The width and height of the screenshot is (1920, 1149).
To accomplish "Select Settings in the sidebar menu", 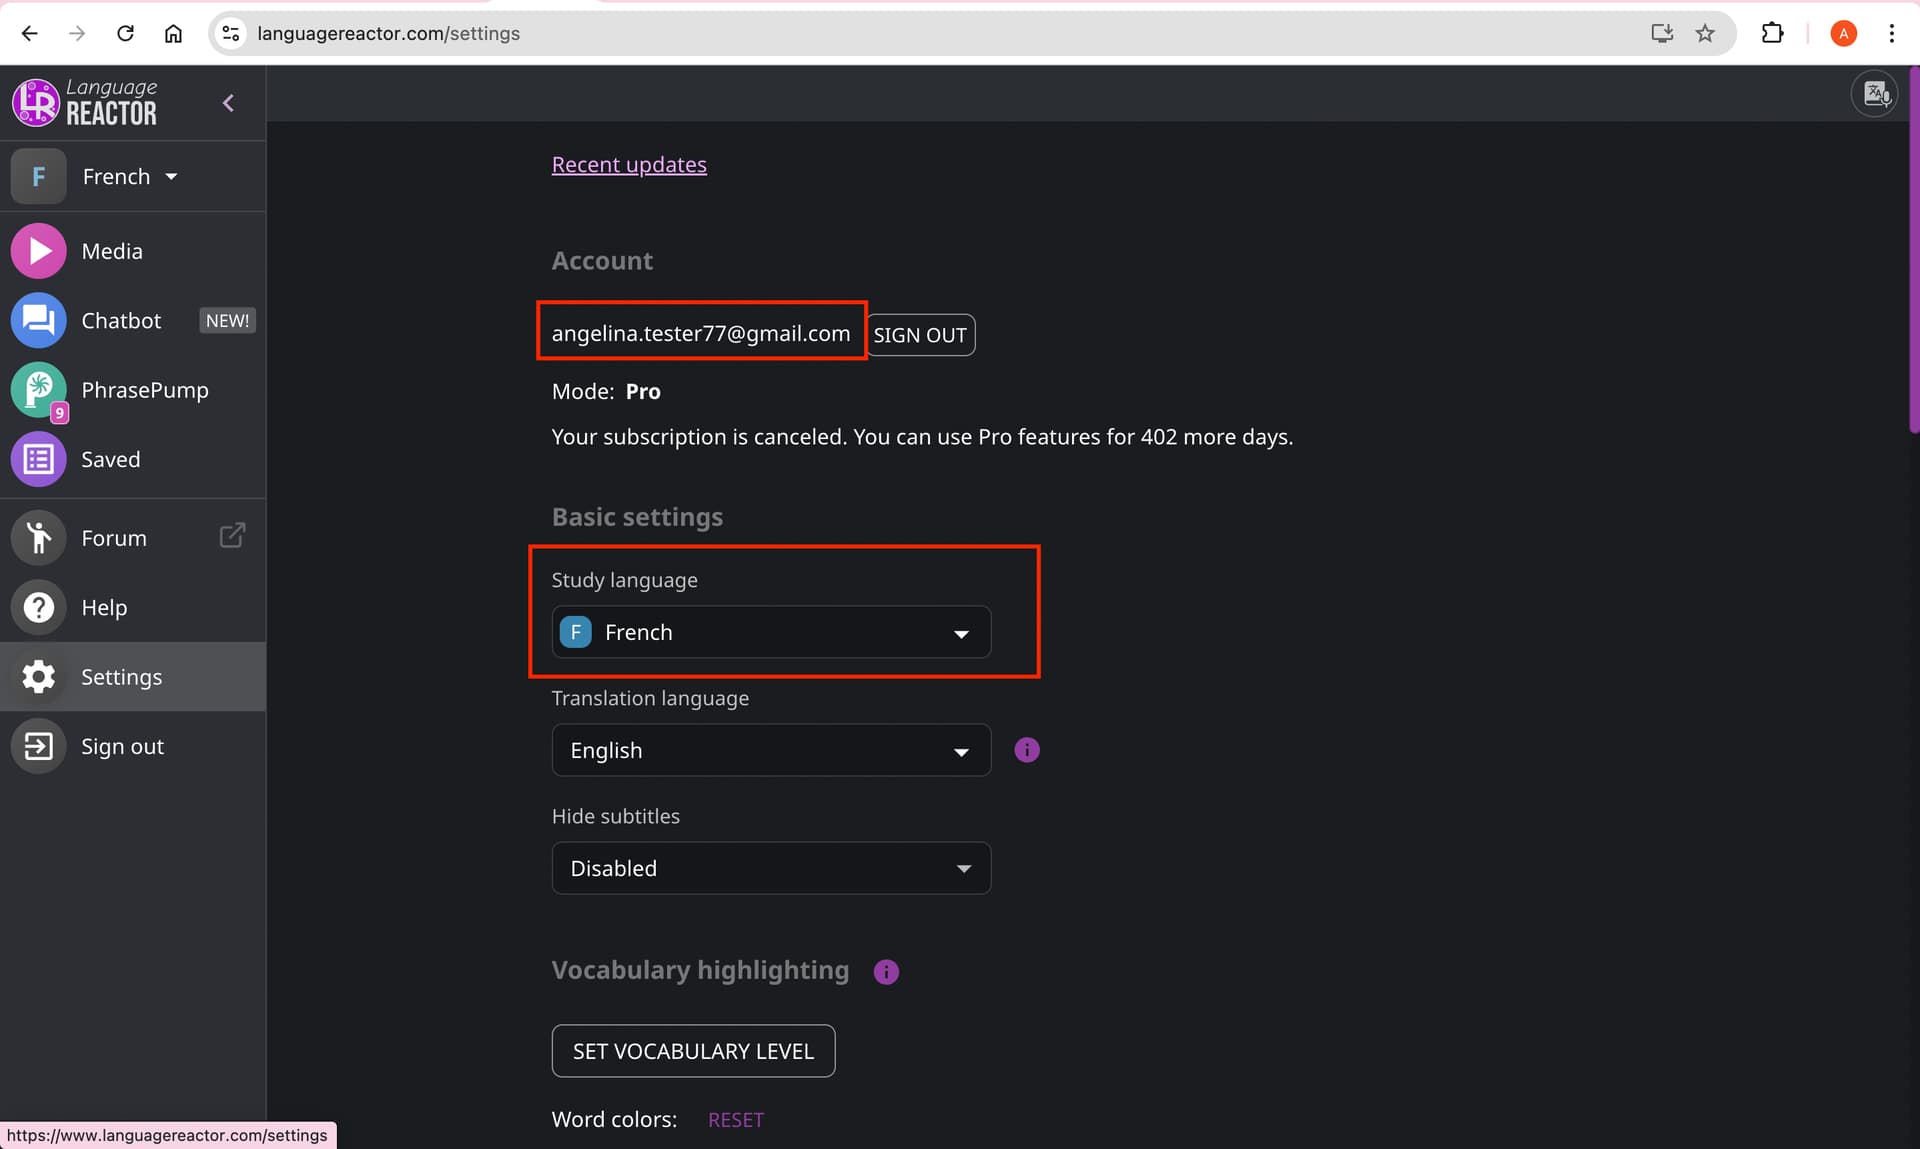I will click(133, 677).
